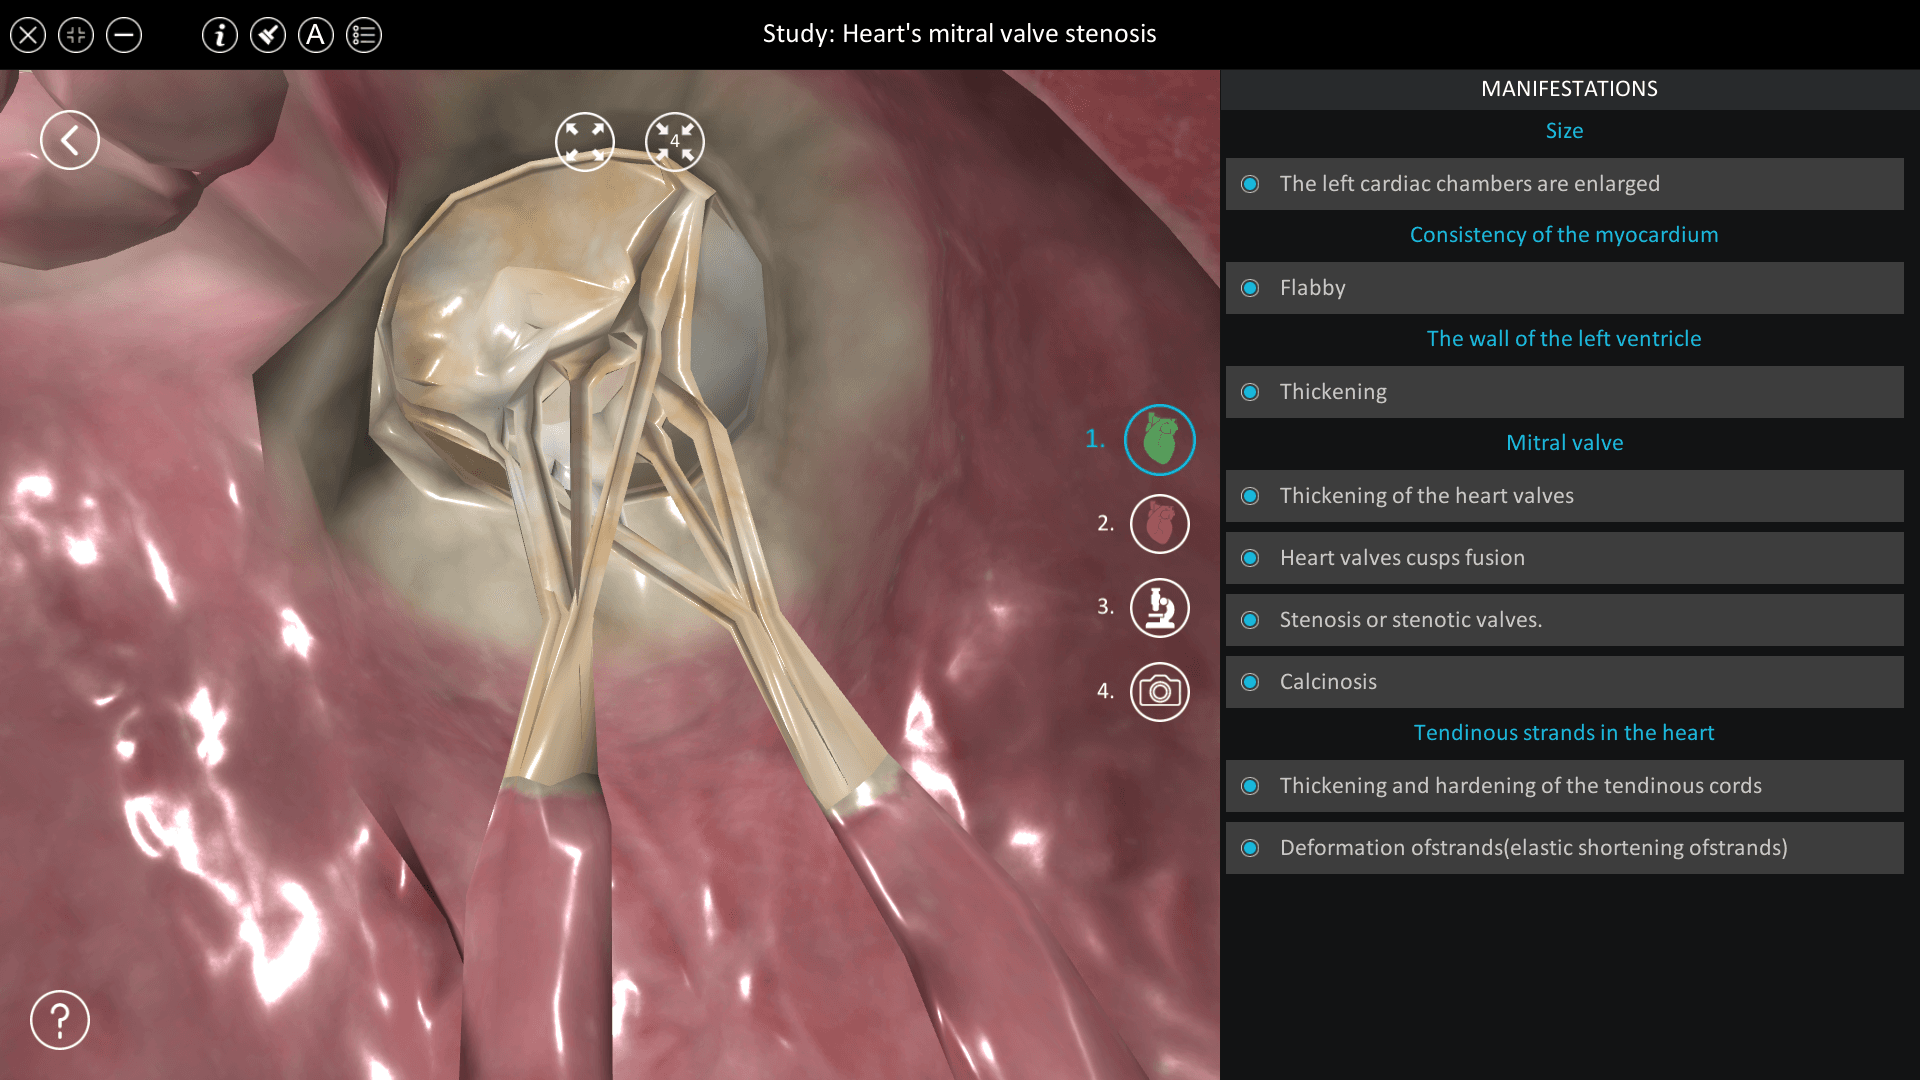Toggle Thickening of the heart valves radio

[1250, 496]
